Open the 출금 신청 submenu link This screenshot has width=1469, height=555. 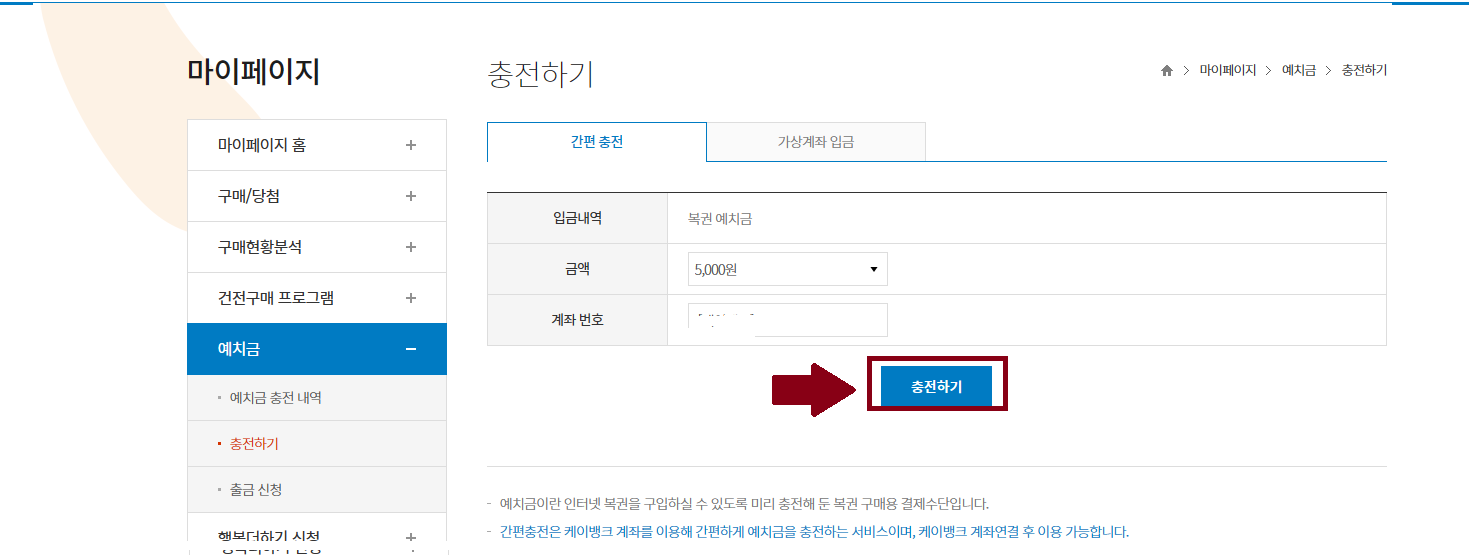[x=256, y=490]
